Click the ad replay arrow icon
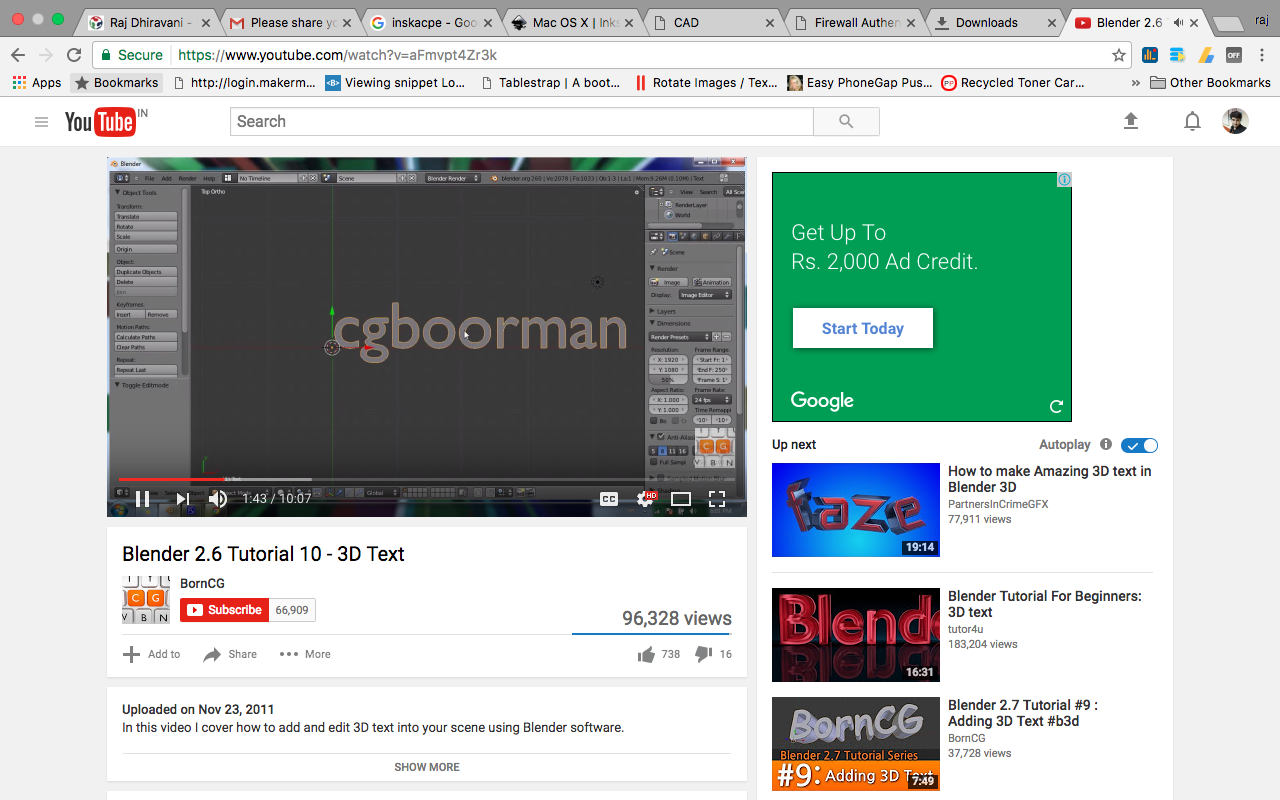1280x800 pixels. 1056,406
